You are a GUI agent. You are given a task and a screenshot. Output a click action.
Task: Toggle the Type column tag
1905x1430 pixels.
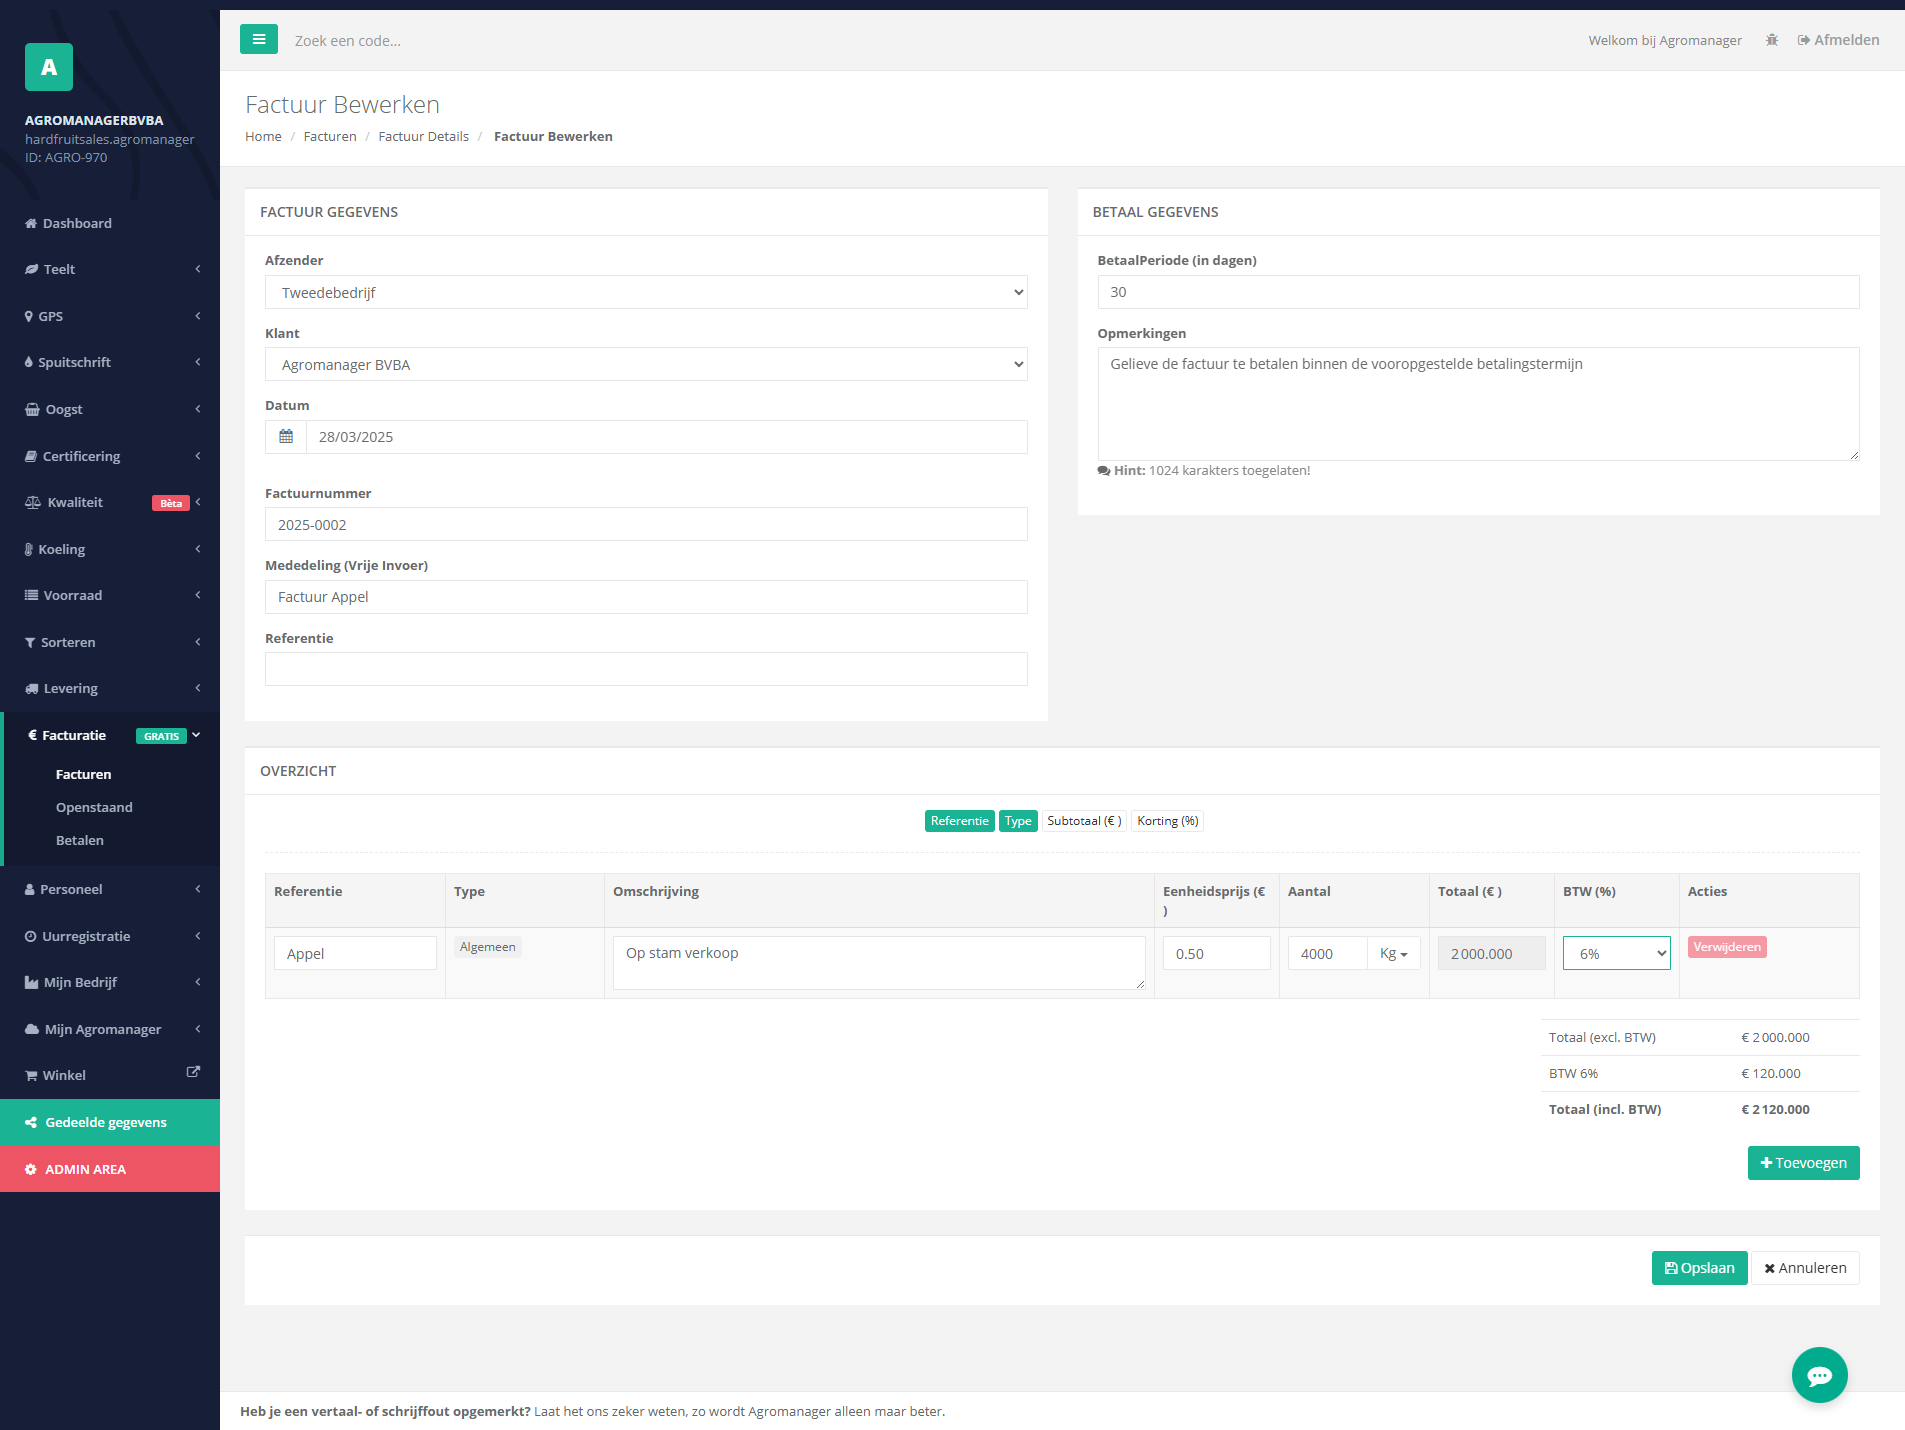(1018, 821)
